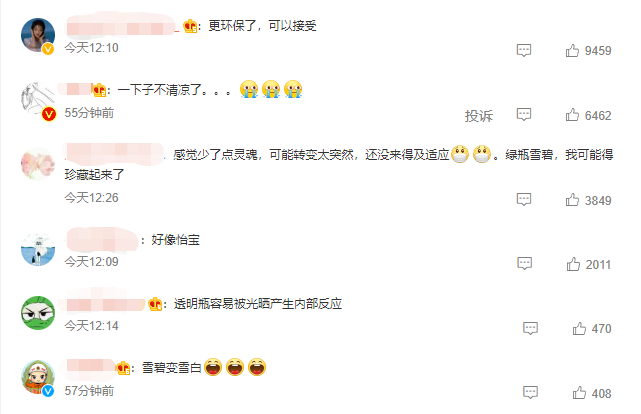Open the profile avatar of the 更环保了 commenter

pyautogui.click(x=38, y=35)
